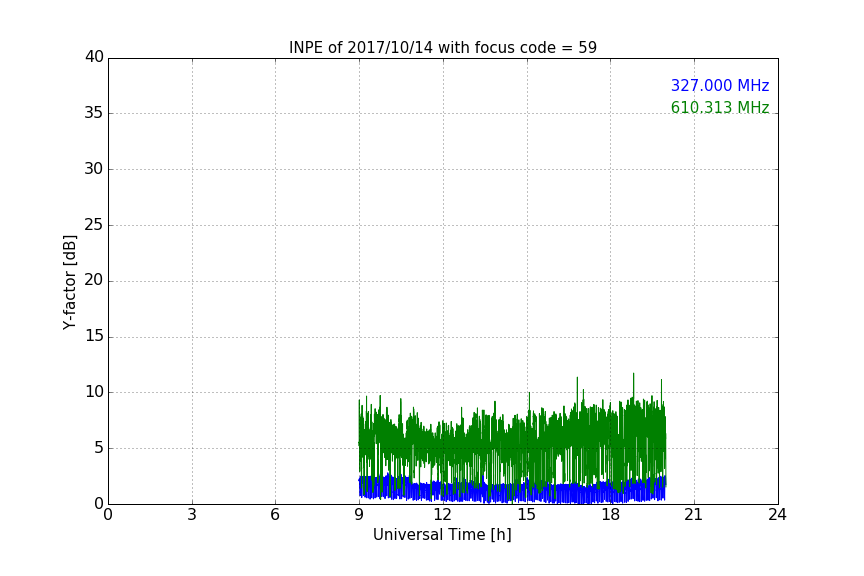
Task: Click the plot title "INPE of 2017/10/14 with focus code = 59"
Action: 442,47
